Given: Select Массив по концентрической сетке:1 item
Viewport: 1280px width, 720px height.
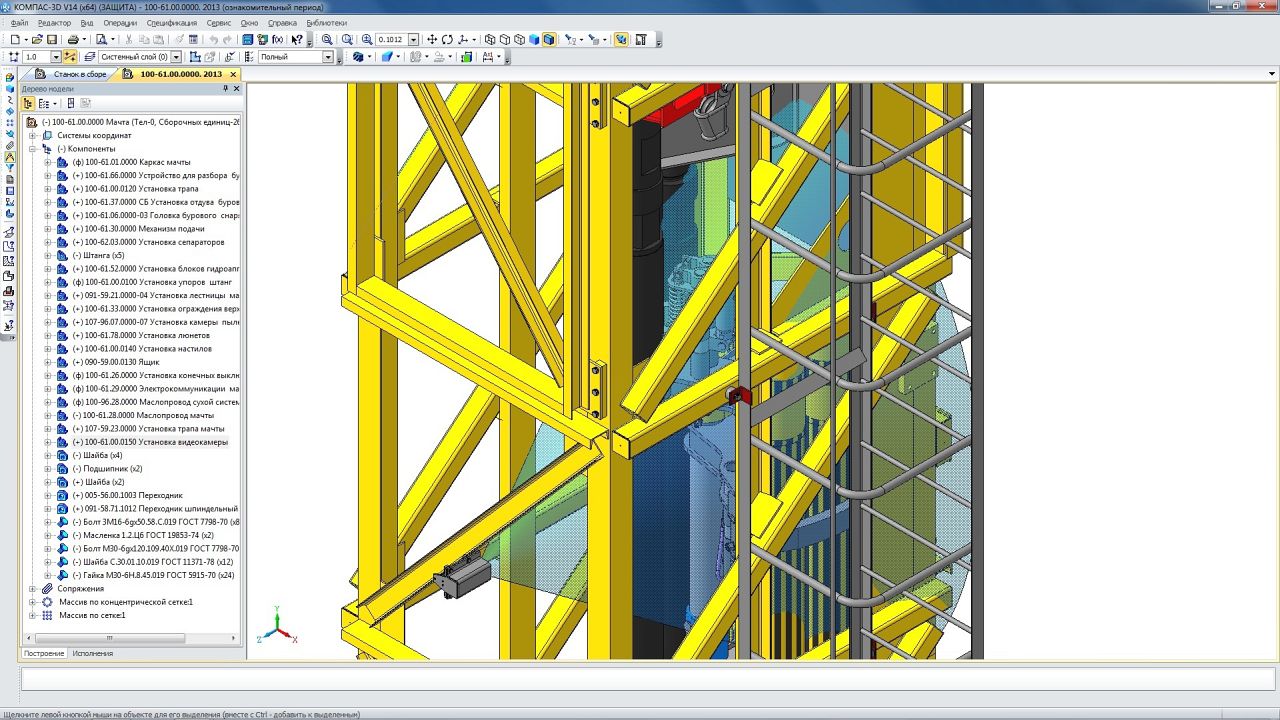Looking at the screenshot, I should pos(125,602).
